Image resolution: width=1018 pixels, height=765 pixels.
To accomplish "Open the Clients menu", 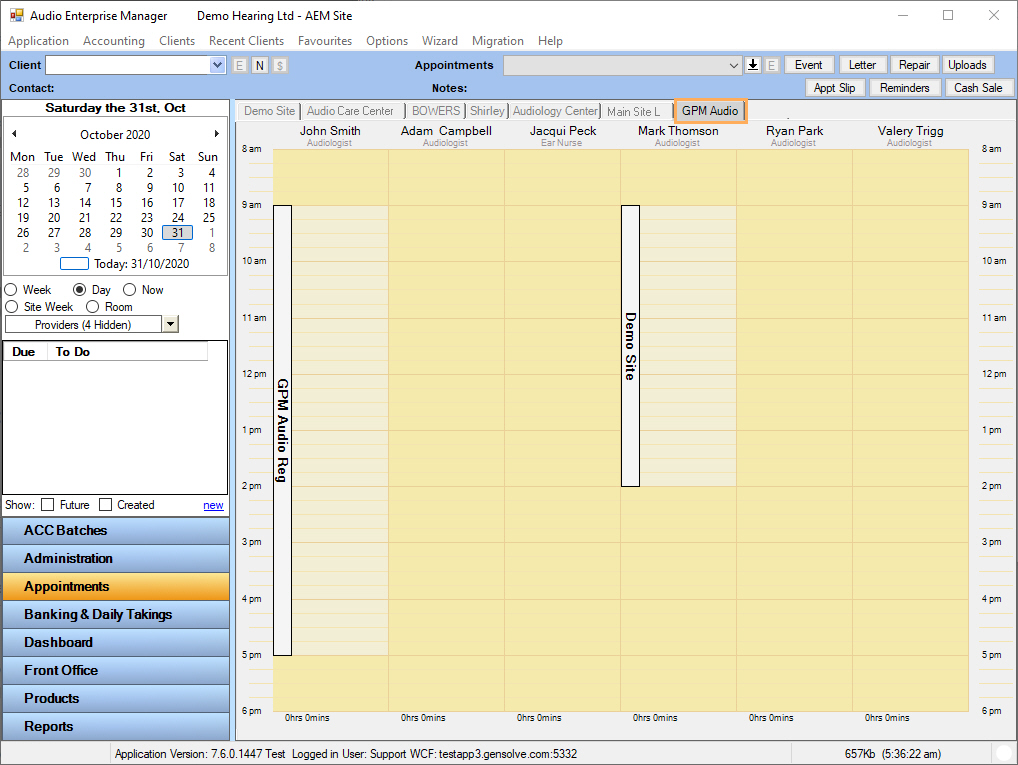I will [x=177, y=41].
